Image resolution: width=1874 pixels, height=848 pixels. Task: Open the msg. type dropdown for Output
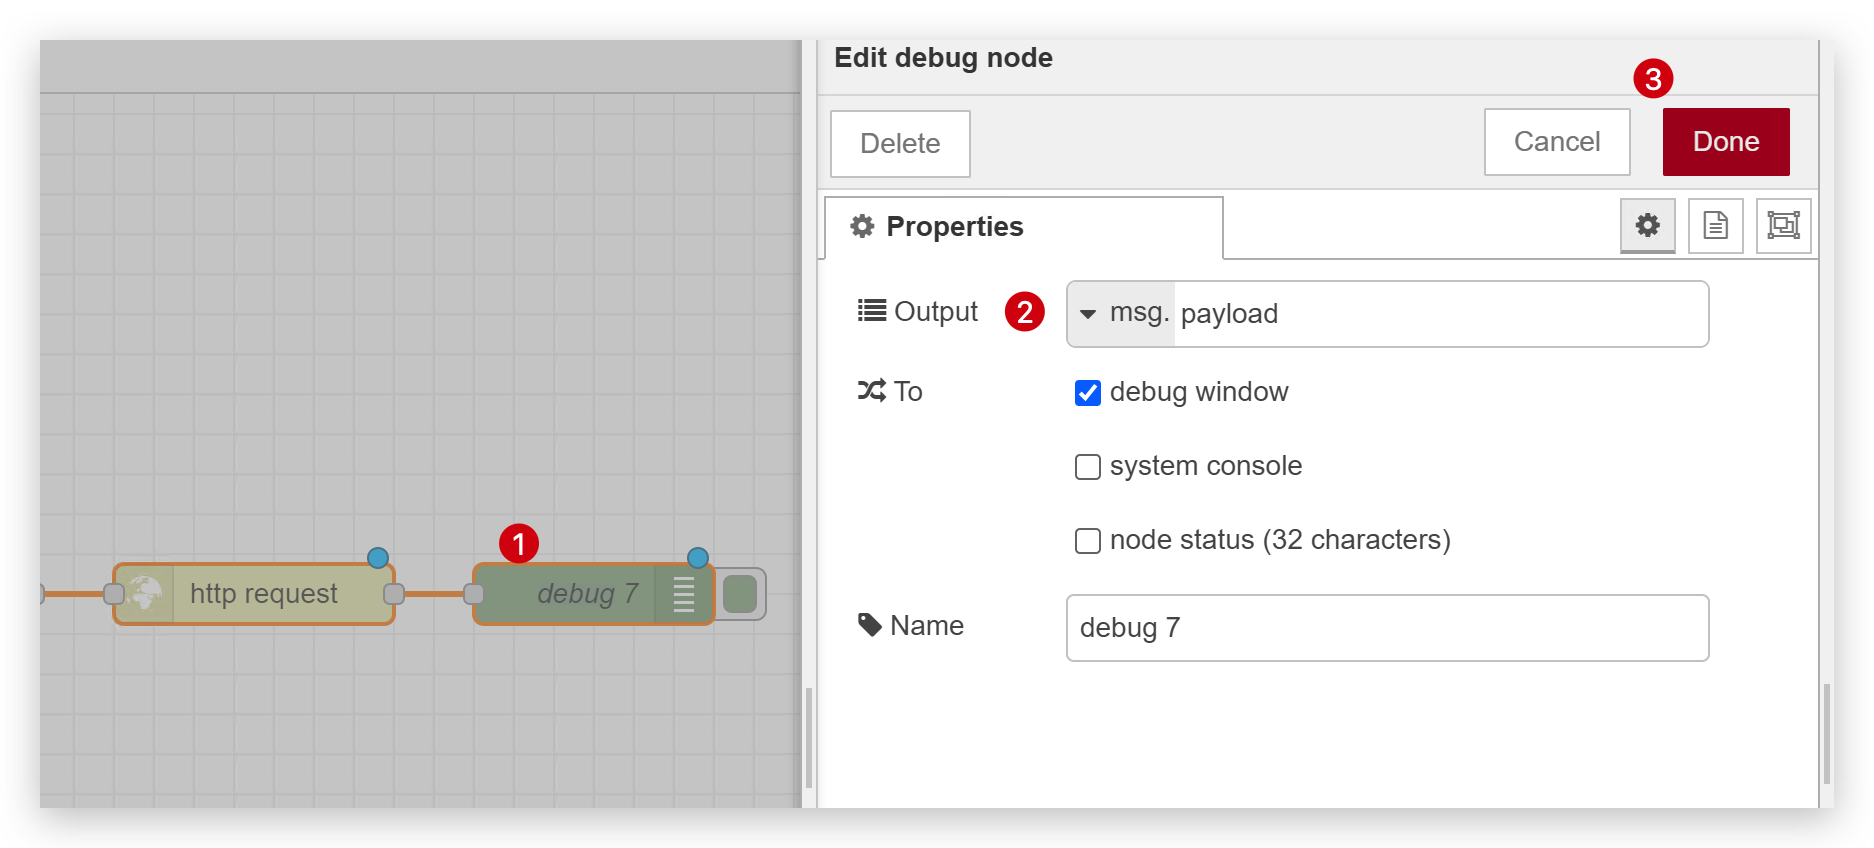point(1121,314)
